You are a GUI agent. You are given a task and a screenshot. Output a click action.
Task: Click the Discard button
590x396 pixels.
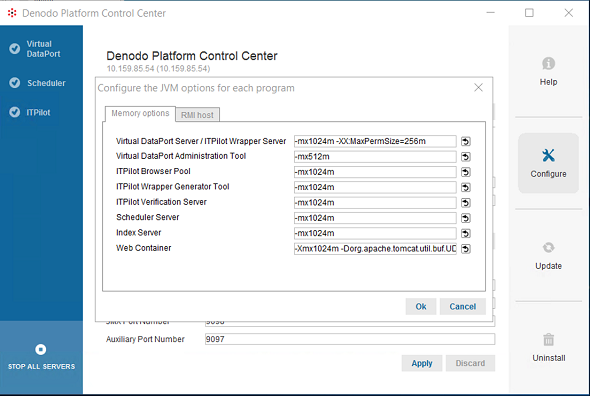click(470, 363)
